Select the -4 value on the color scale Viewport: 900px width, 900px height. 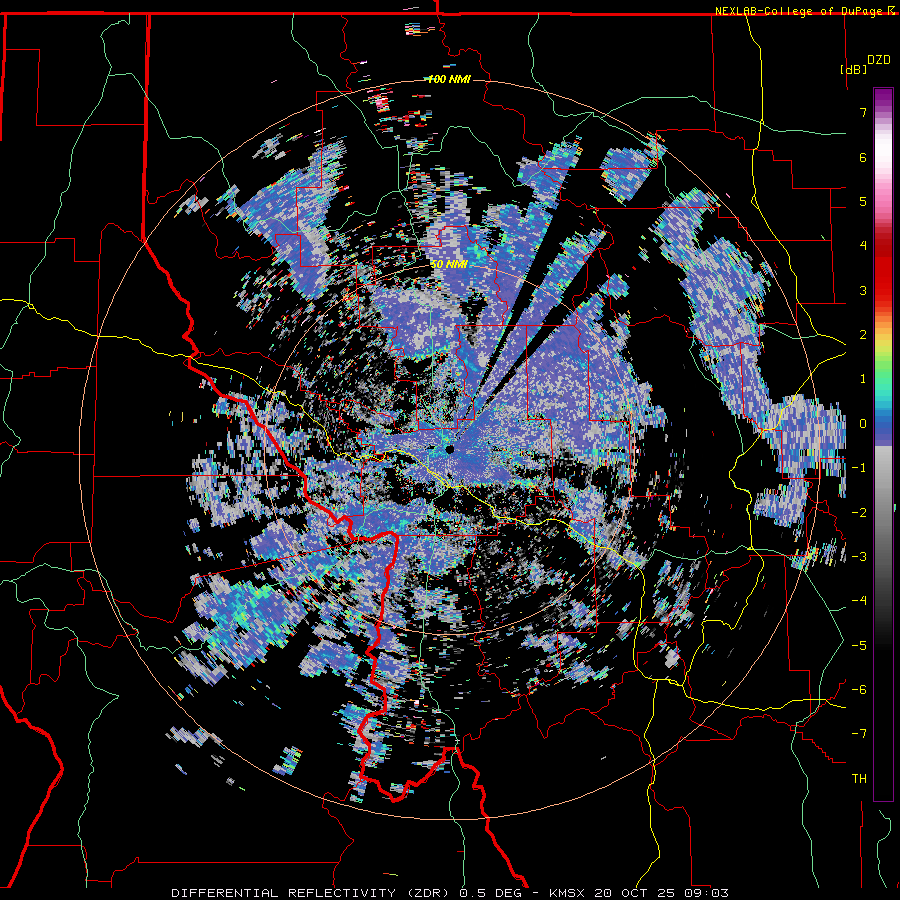tap(859, 601)
